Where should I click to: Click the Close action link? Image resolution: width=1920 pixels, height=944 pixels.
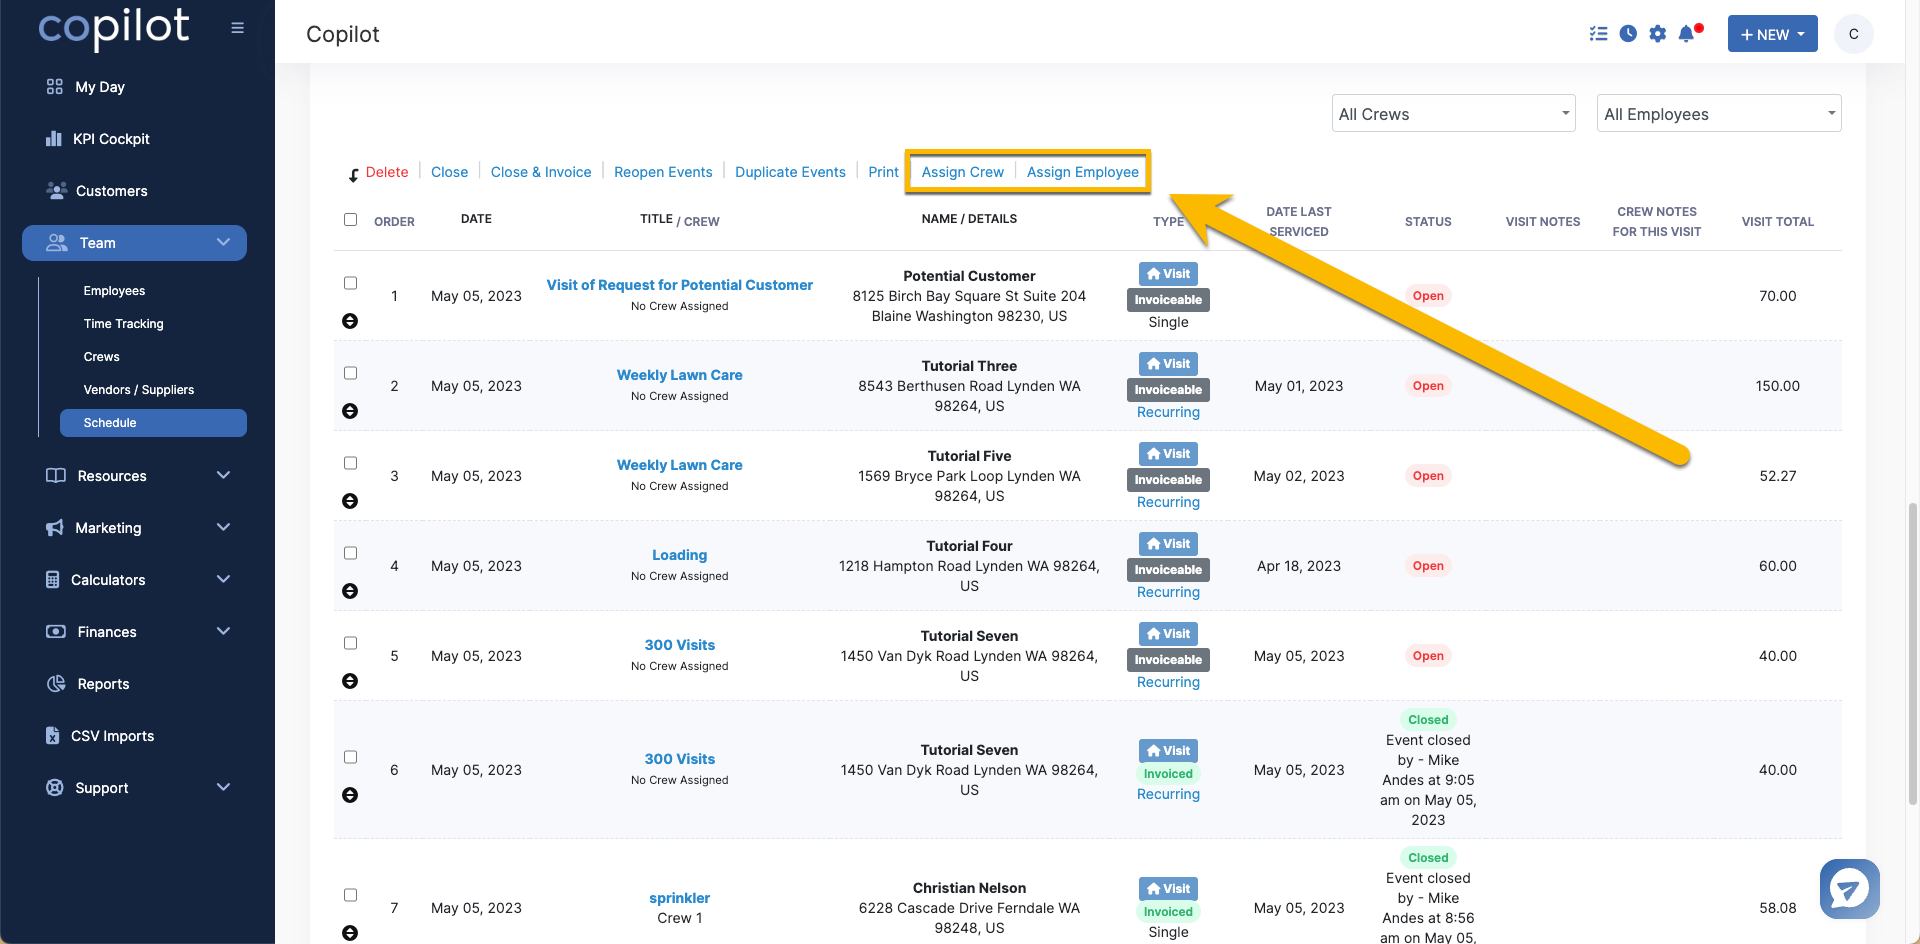(x=449, y=172)
